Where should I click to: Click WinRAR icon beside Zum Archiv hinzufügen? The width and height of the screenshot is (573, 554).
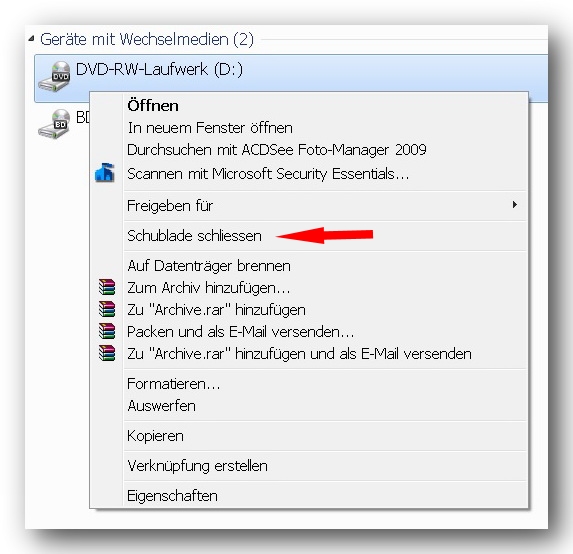pyautogui.click(x=107, y=287)
